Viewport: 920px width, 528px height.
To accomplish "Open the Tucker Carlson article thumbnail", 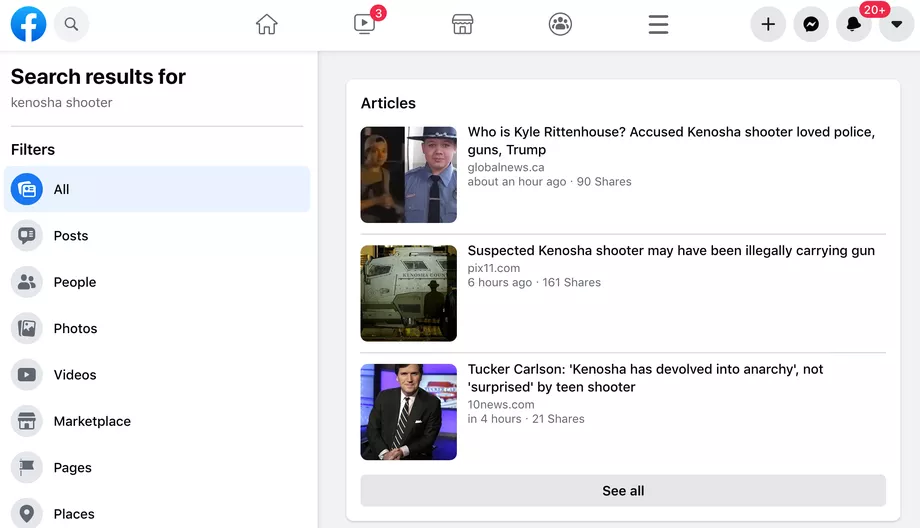I will pos(408,412).
